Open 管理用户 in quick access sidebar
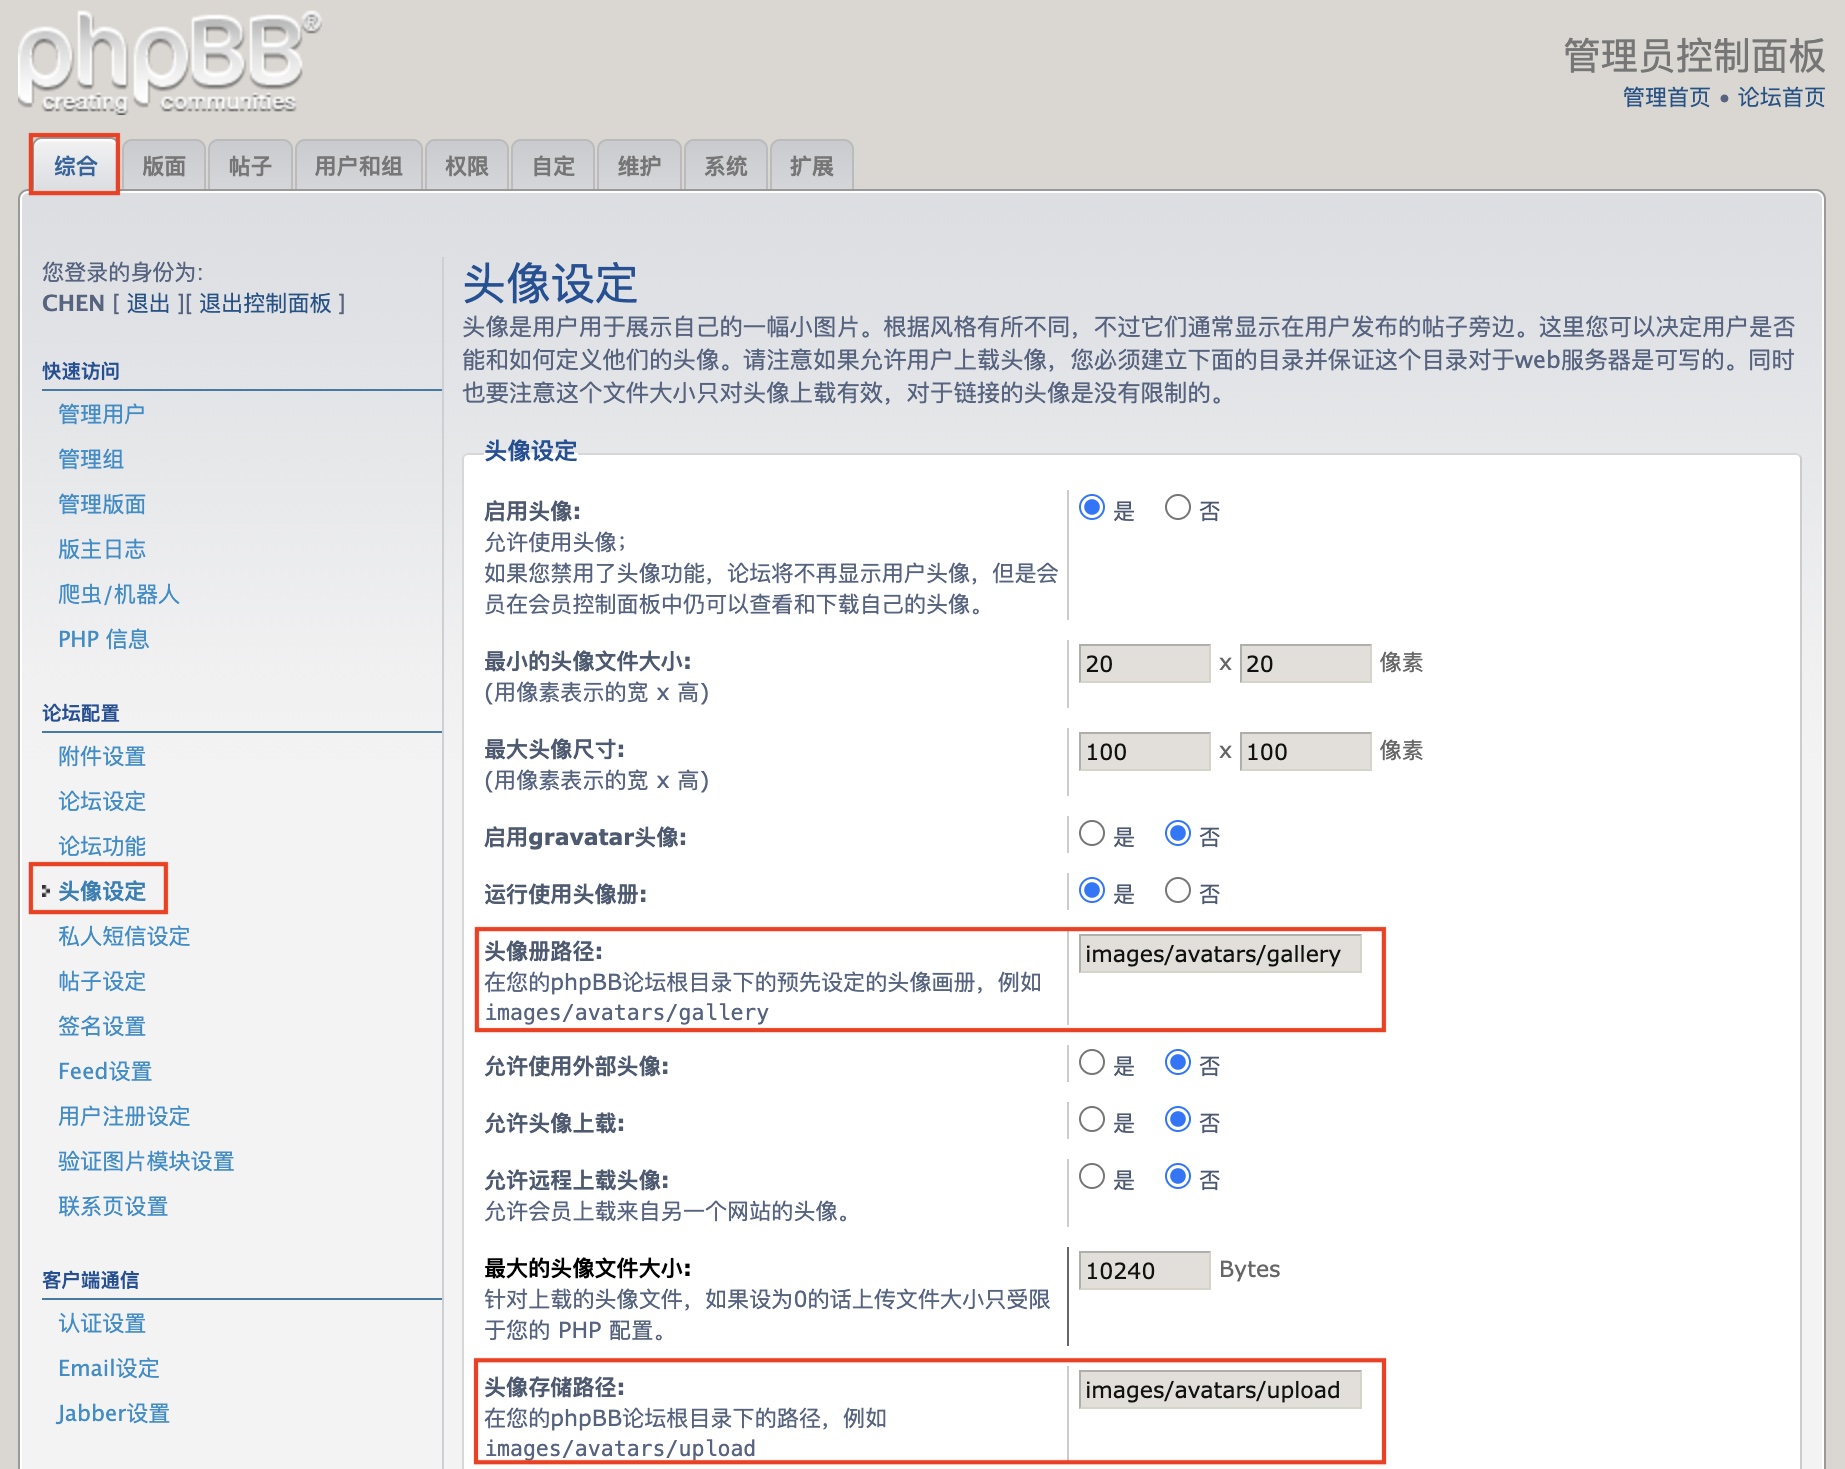1845x1469 pixels. pyautogui.click(x=101, y=414)
